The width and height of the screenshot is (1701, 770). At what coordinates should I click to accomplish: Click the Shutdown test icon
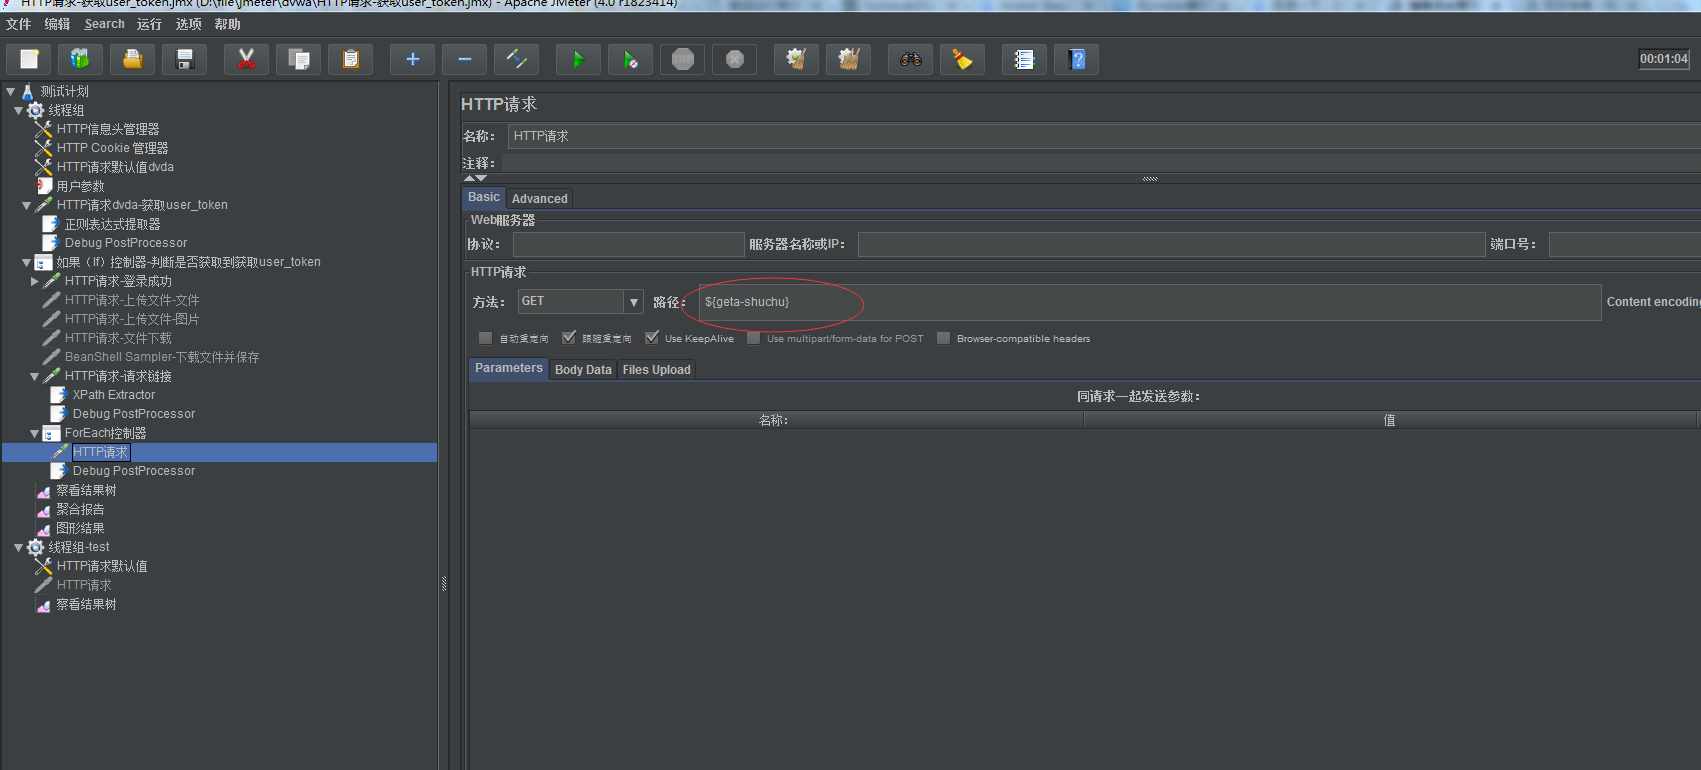[x=734, y=59]
